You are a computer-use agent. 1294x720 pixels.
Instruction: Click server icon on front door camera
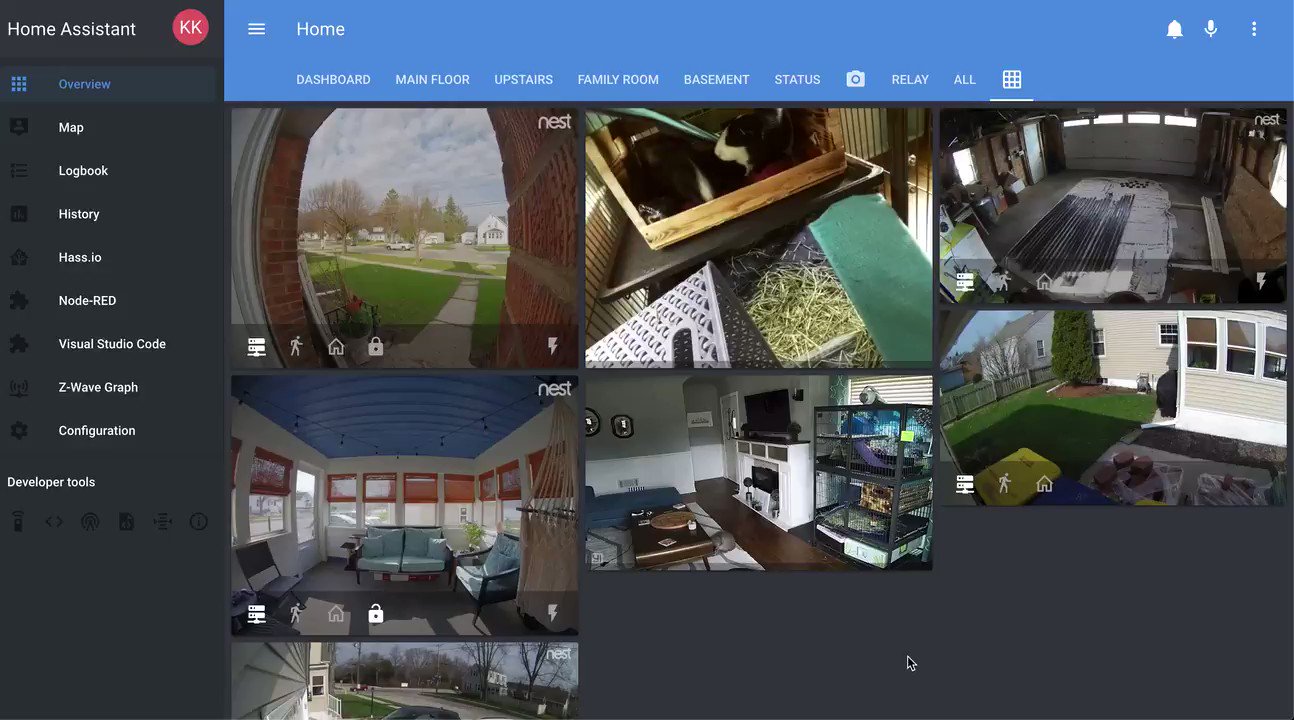point(257,346)
